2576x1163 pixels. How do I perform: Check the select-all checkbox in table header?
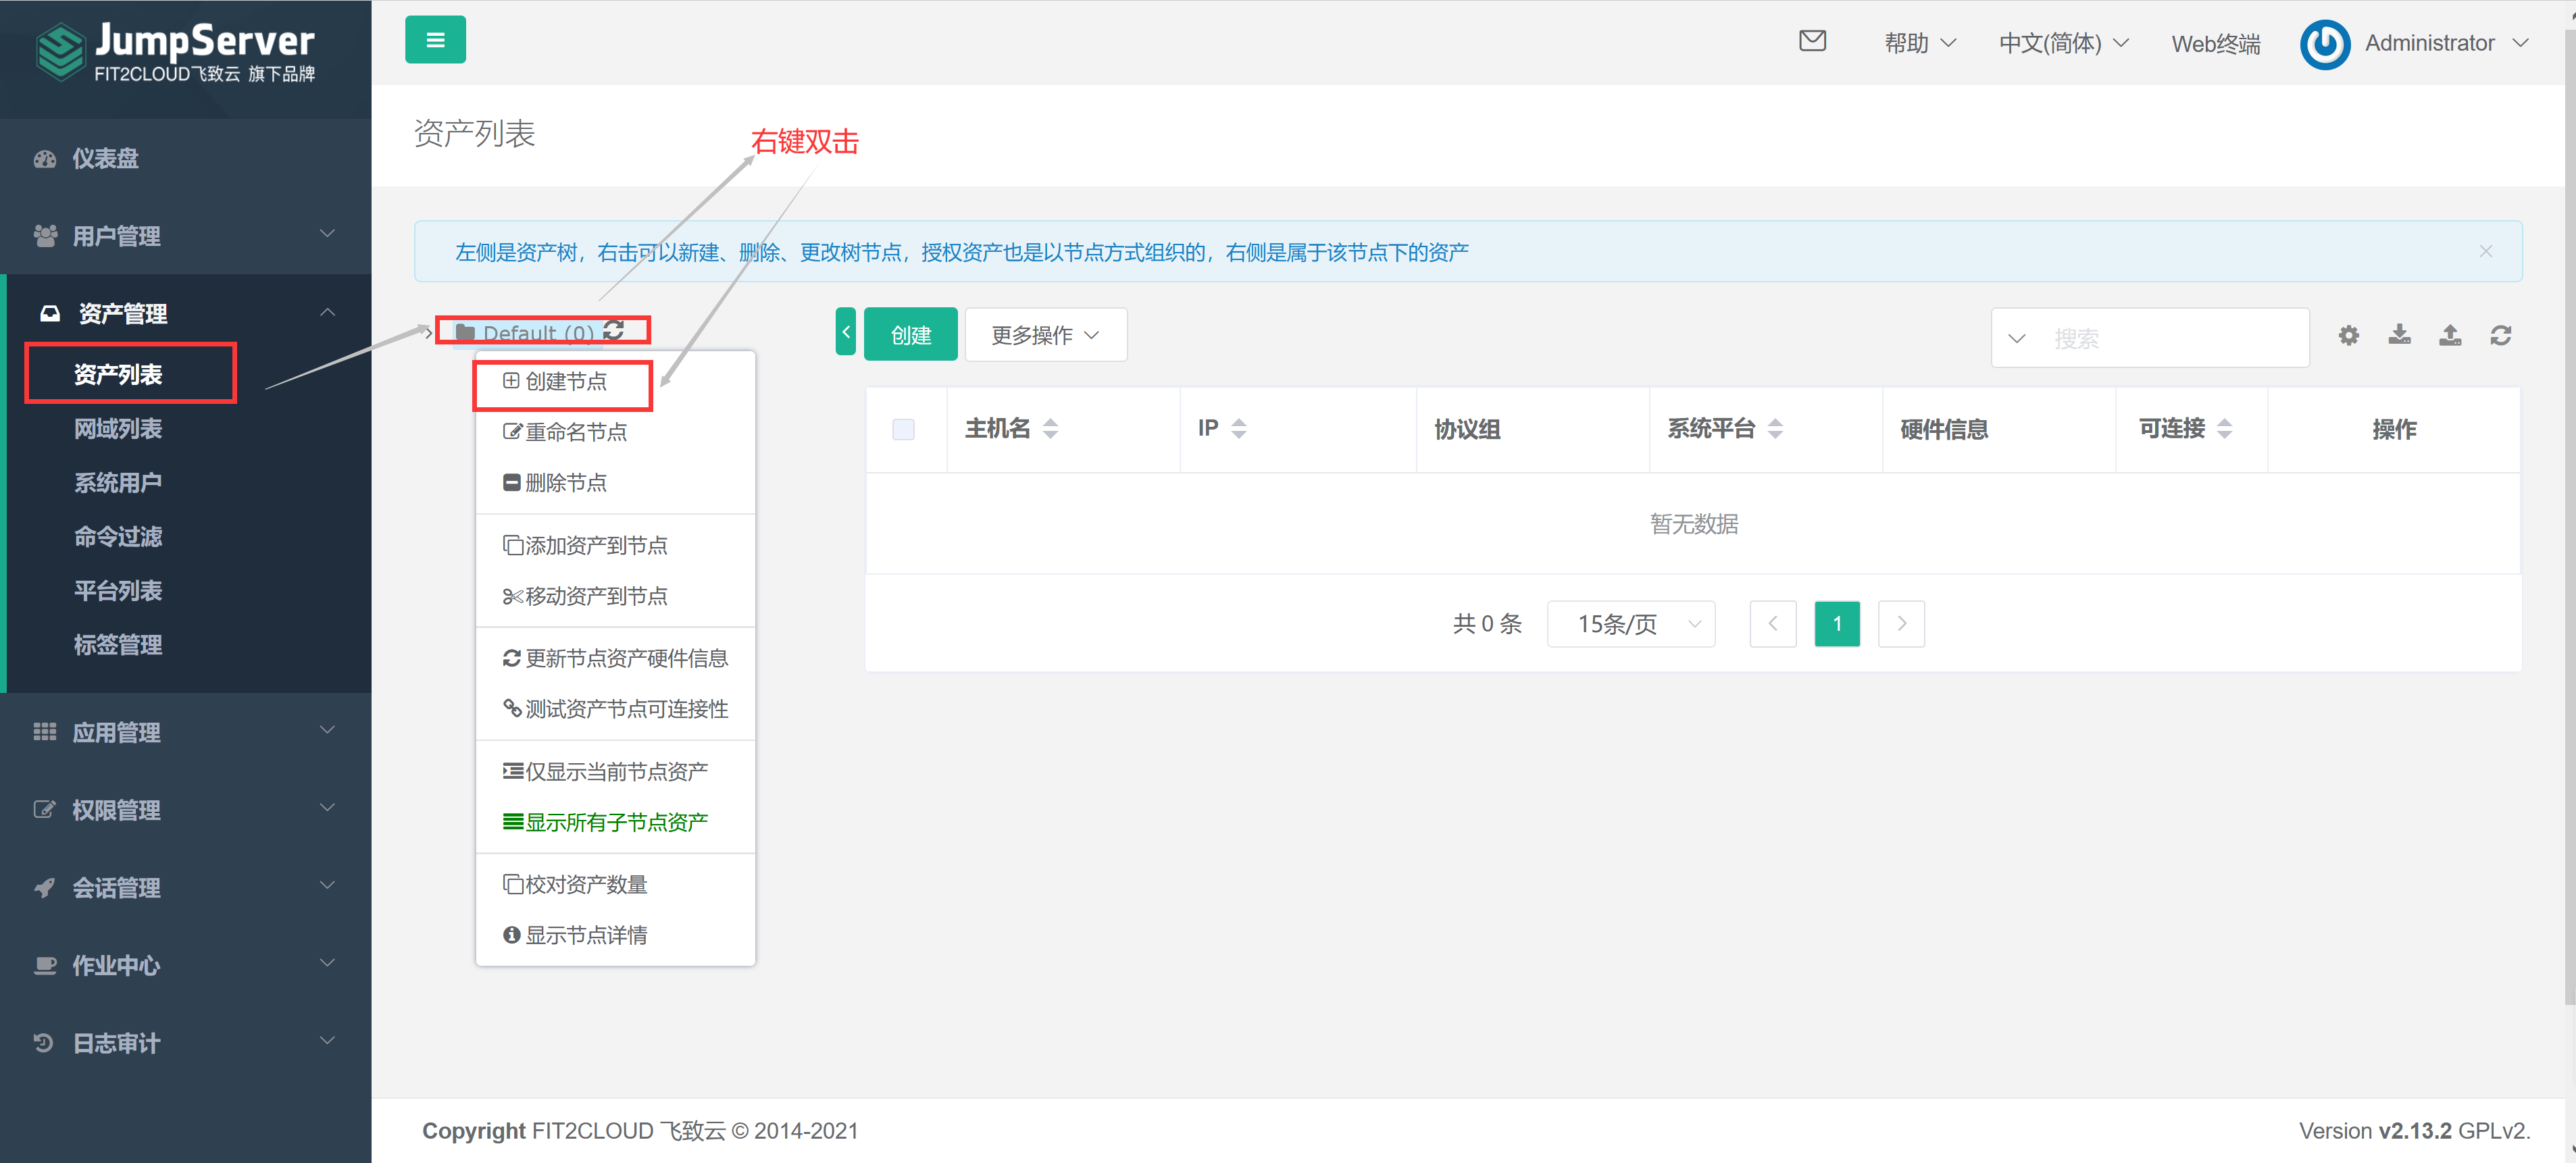click(x=903, y=429)
